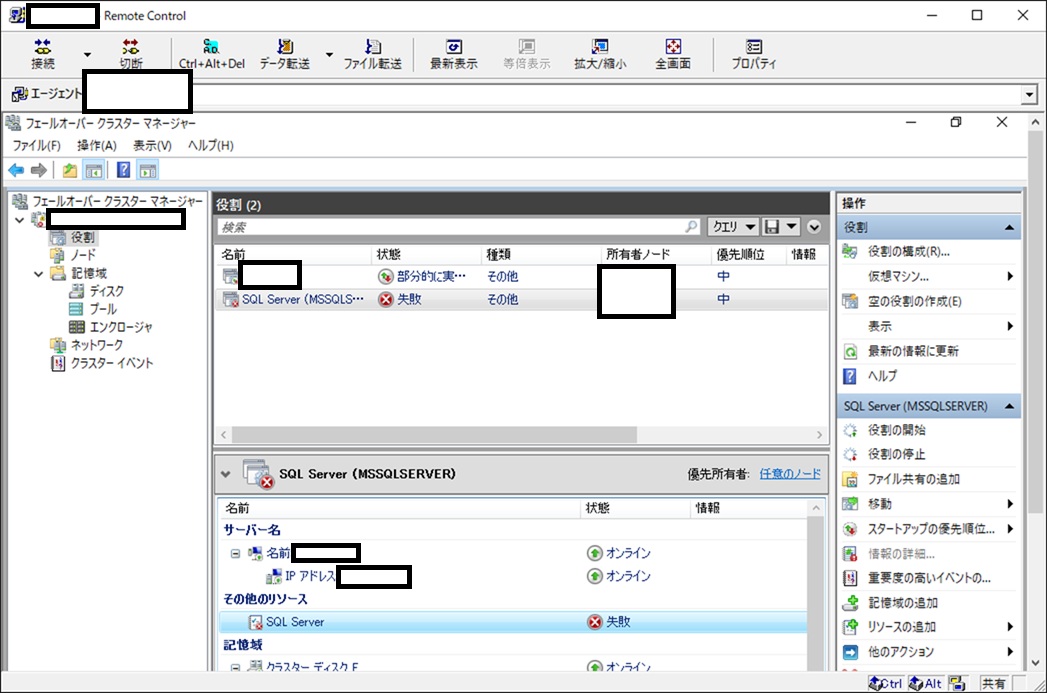The image size is (1047, 693).
Task: Sort by the 状態 column header in roles list
Action: coord(425,254)
